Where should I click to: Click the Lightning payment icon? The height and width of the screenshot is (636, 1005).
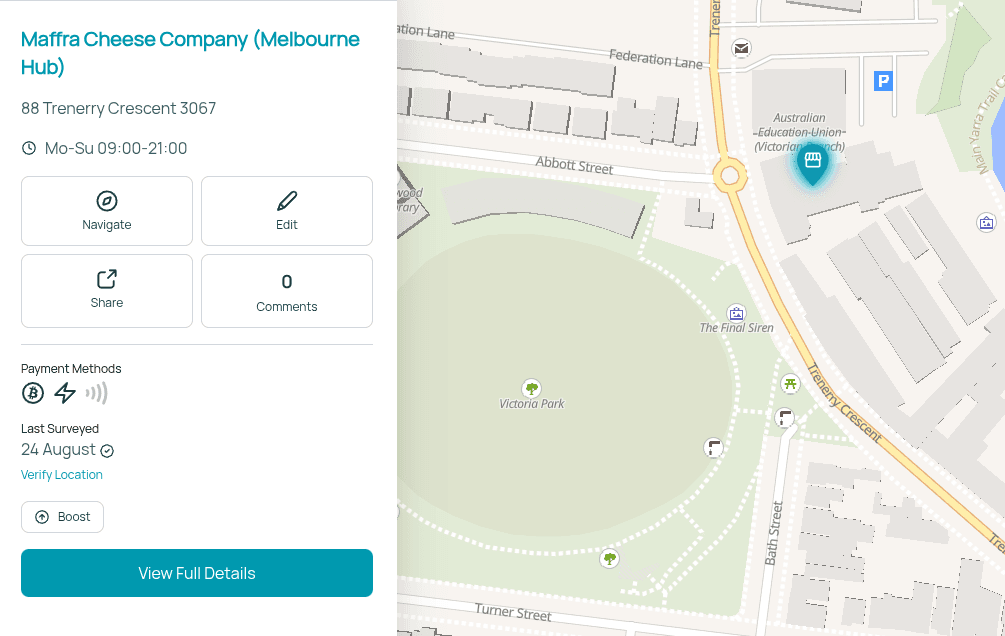pos(64,393)
